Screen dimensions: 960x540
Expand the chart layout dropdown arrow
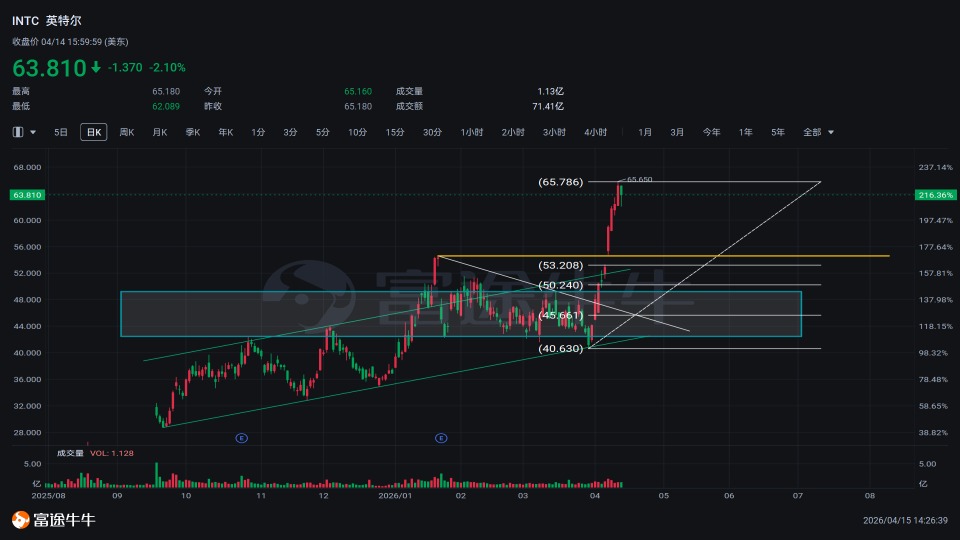coord(33,132)
